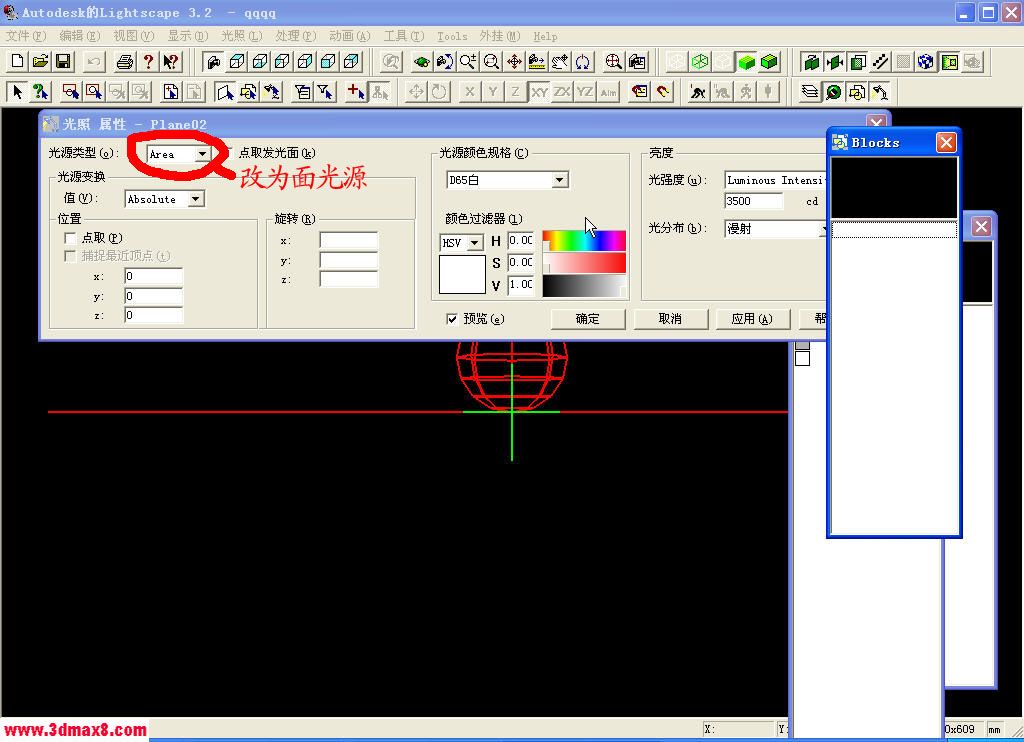Click the red saturation slider
Viewport: 1024px width, 742px height.
point(584,263)
